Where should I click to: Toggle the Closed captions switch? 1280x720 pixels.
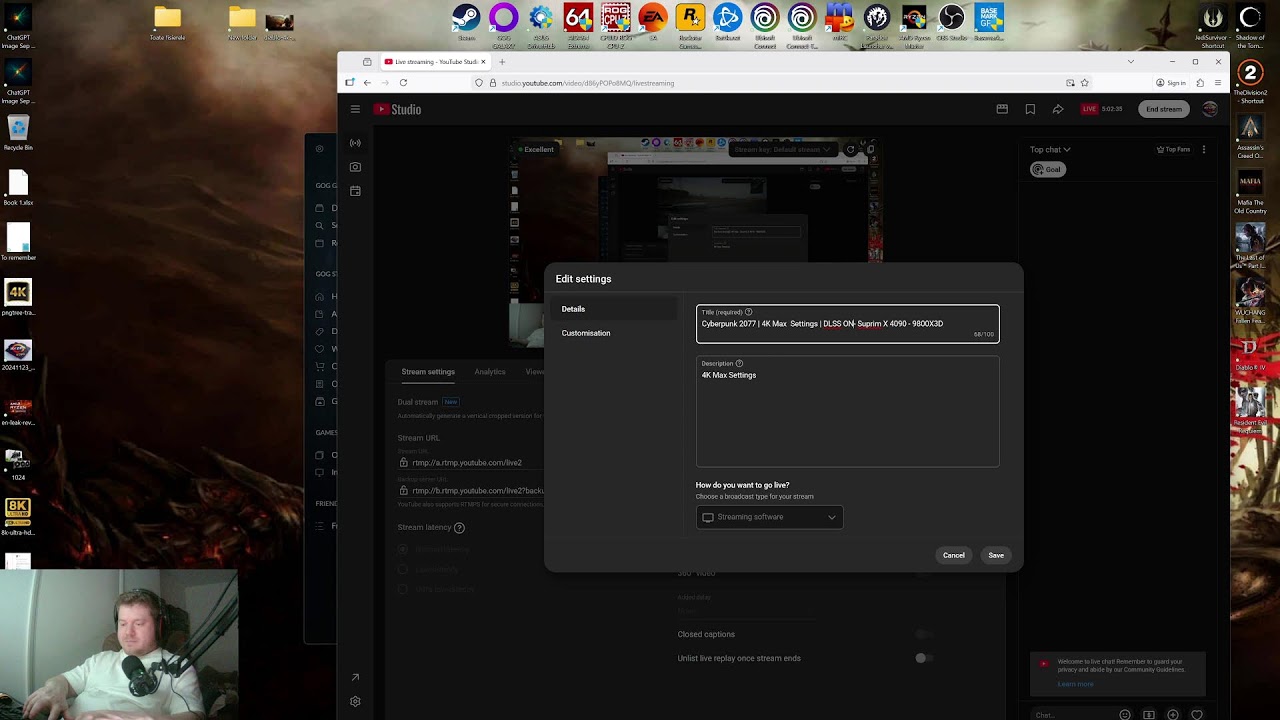923,634
